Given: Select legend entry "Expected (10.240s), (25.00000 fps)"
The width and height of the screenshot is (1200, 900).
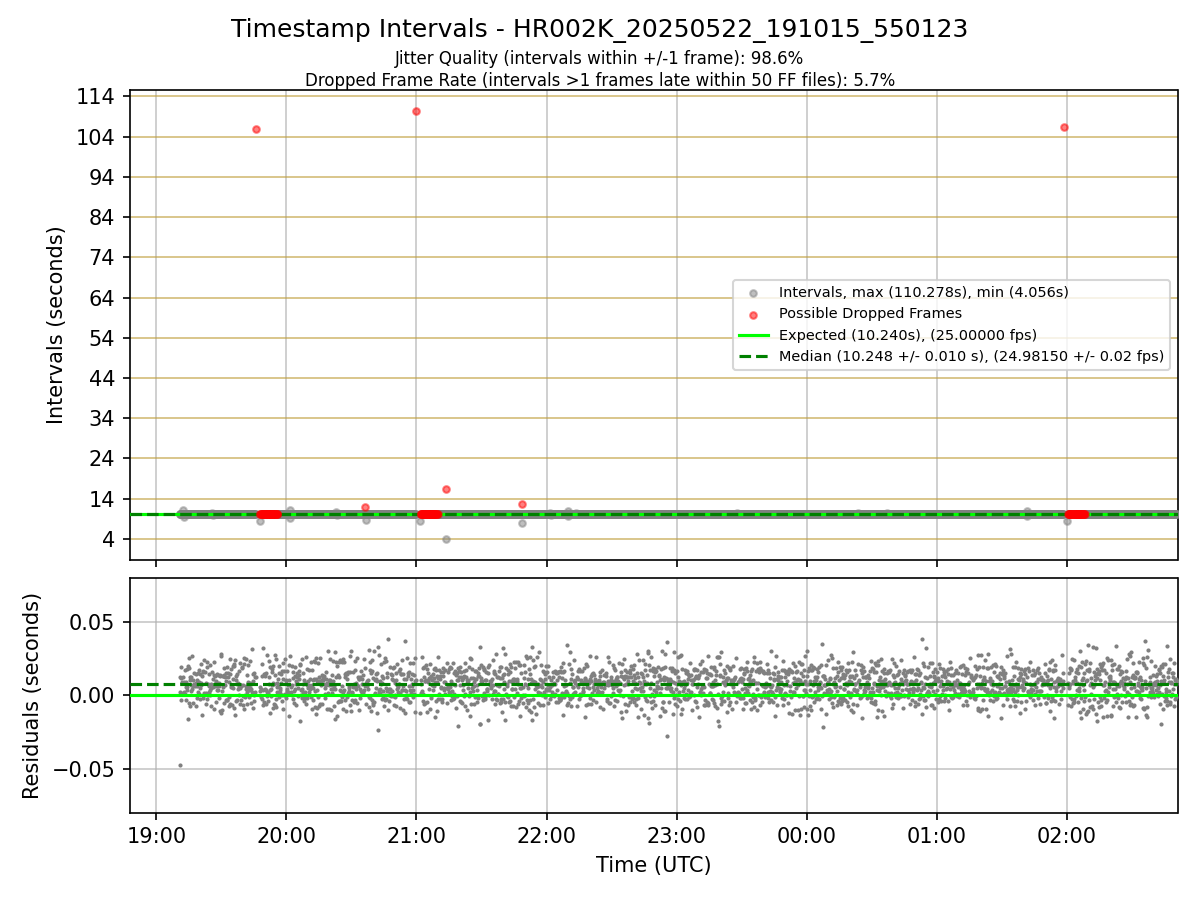Looking at the screenshot, I should coord(907,334).
